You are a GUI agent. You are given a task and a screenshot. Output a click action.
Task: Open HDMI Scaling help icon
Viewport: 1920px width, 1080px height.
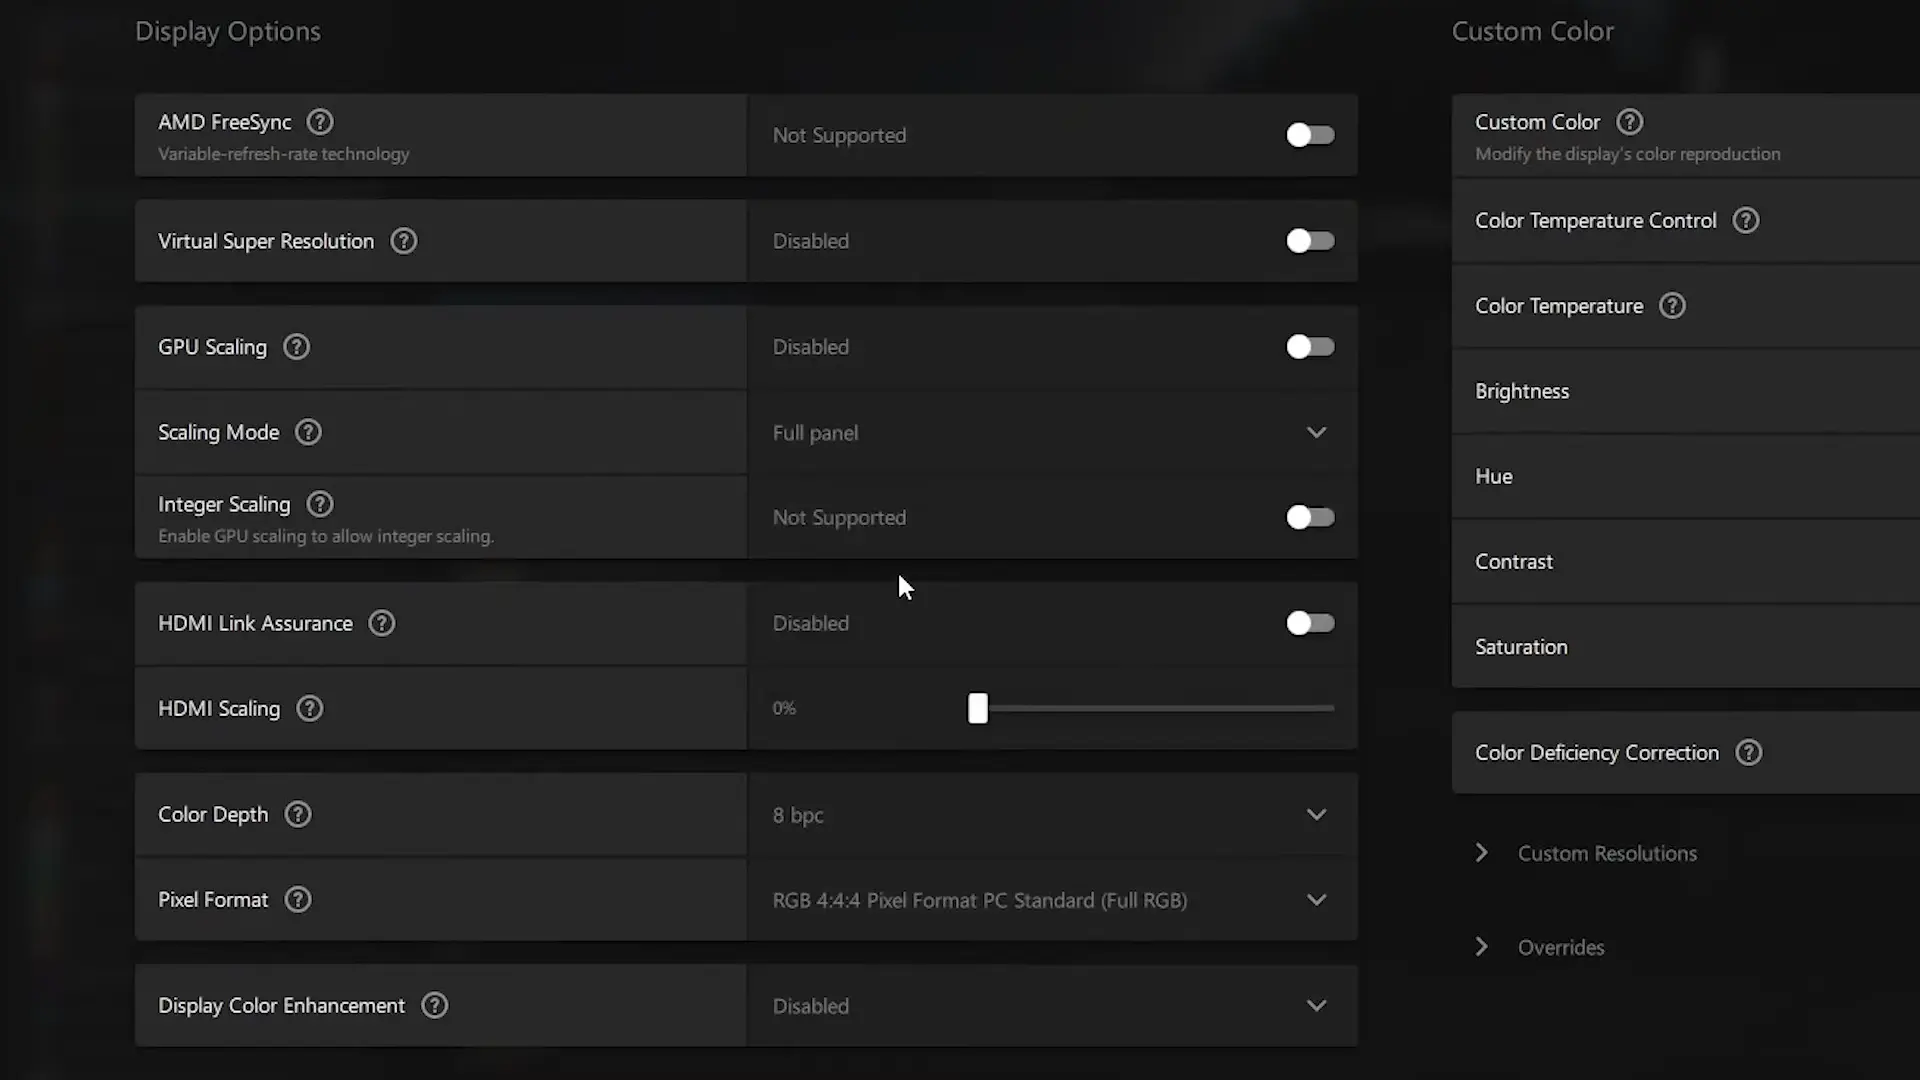pyautogui.click(x=310, y=708)
